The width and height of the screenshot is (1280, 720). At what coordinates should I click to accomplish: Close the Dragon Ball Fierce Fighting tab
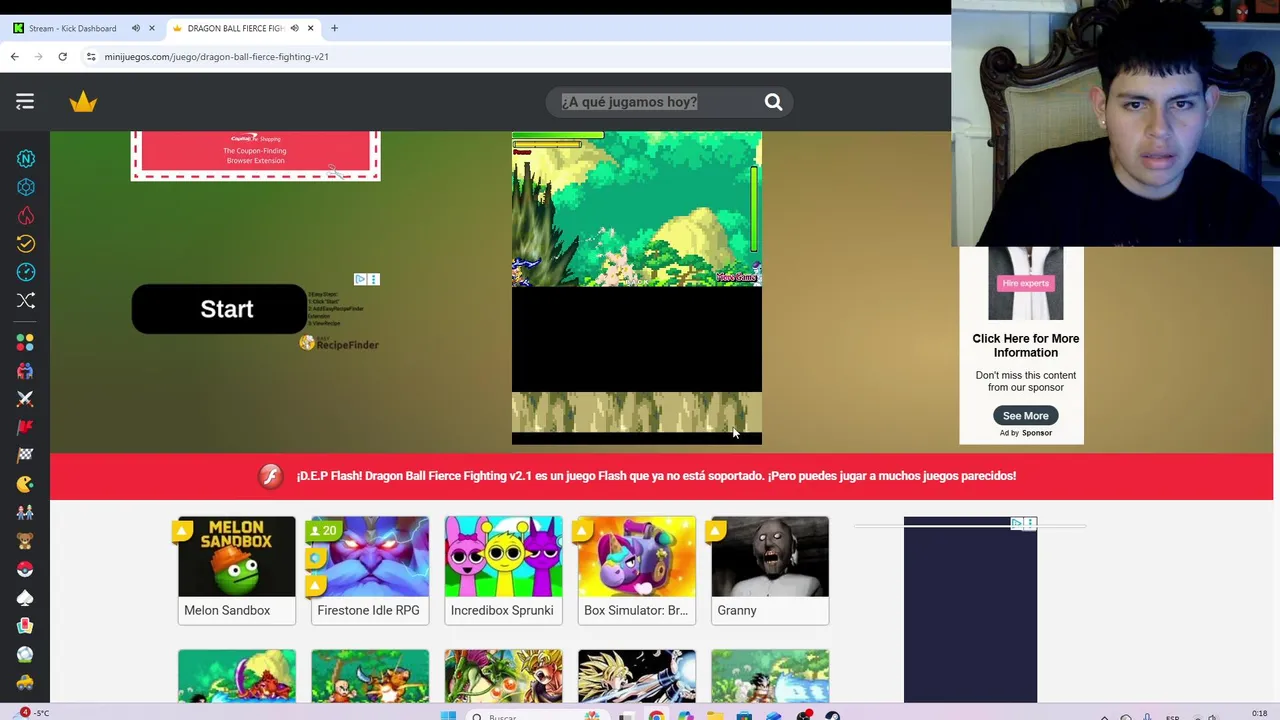click(310, 28)
